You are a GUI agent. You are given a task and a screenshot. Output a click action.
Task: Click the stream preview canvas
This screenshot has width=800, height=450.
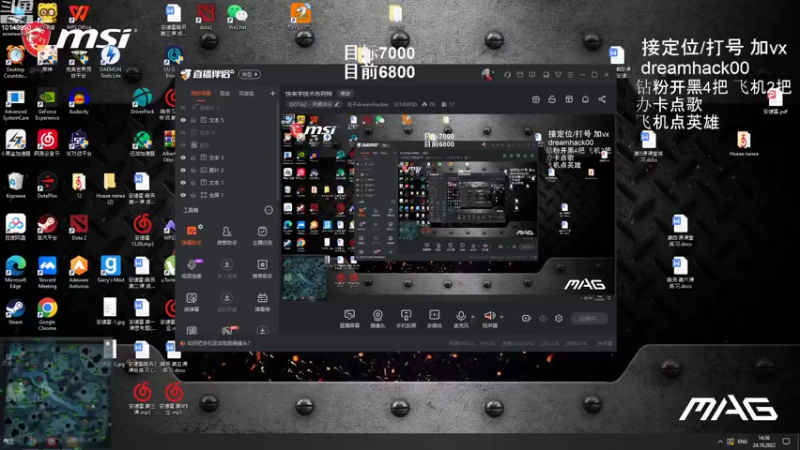tap(447, 208)
